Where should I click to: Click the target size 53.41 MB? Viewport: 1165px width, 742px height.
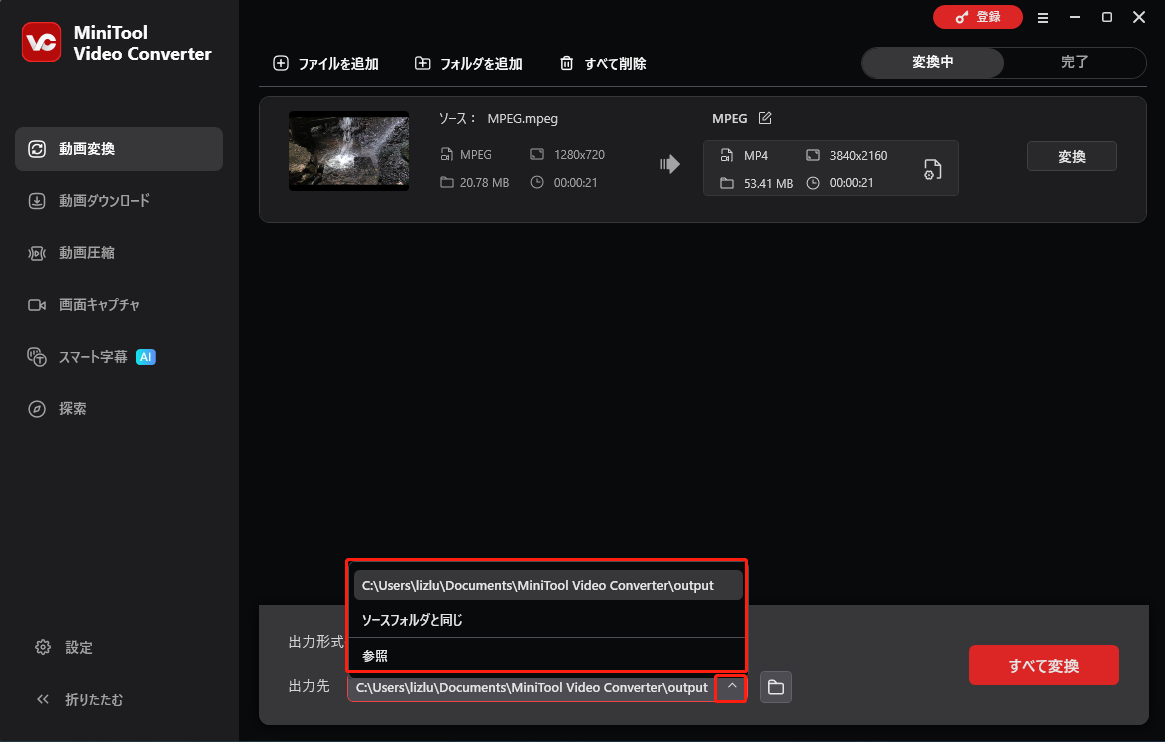coord(768,183)
